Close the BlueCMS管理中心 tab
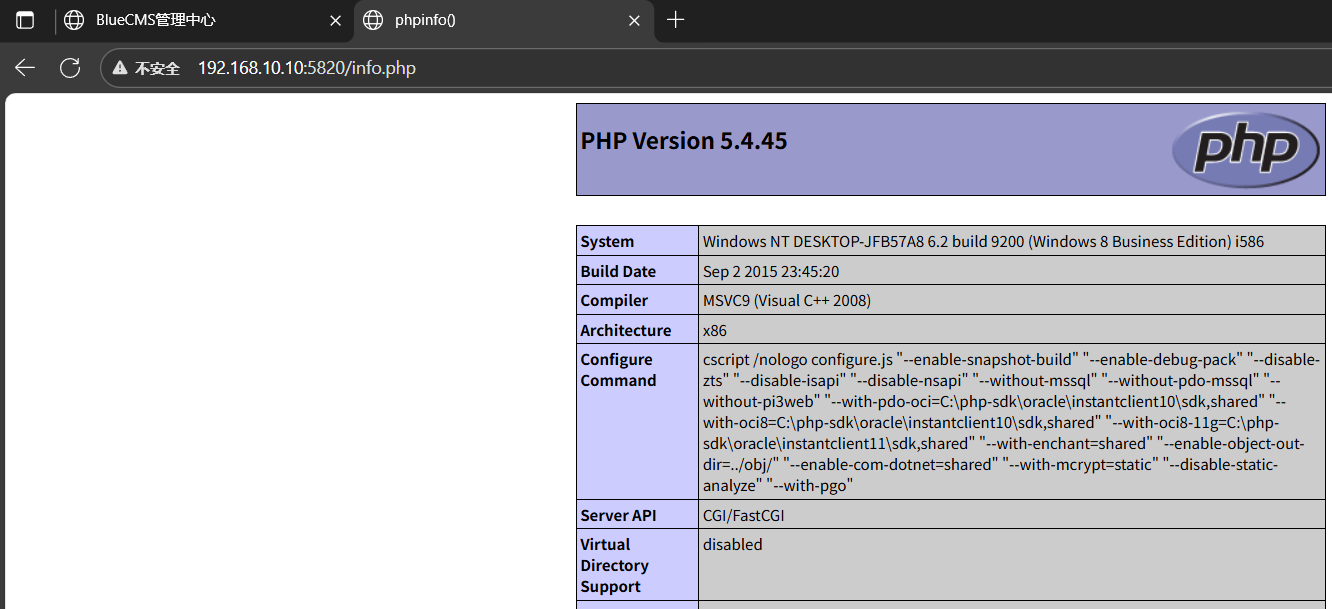 coord(335,20)
